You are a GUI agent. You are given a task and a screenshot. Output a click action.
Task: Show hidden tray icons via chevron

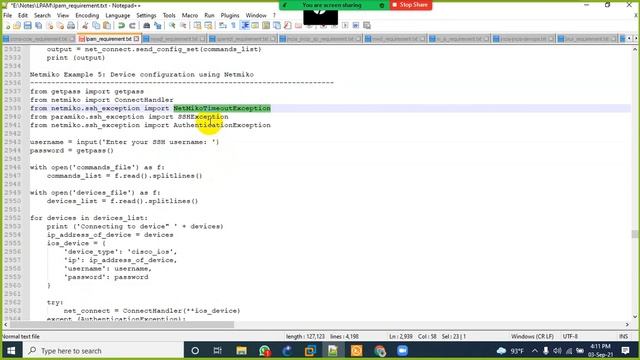535,351
